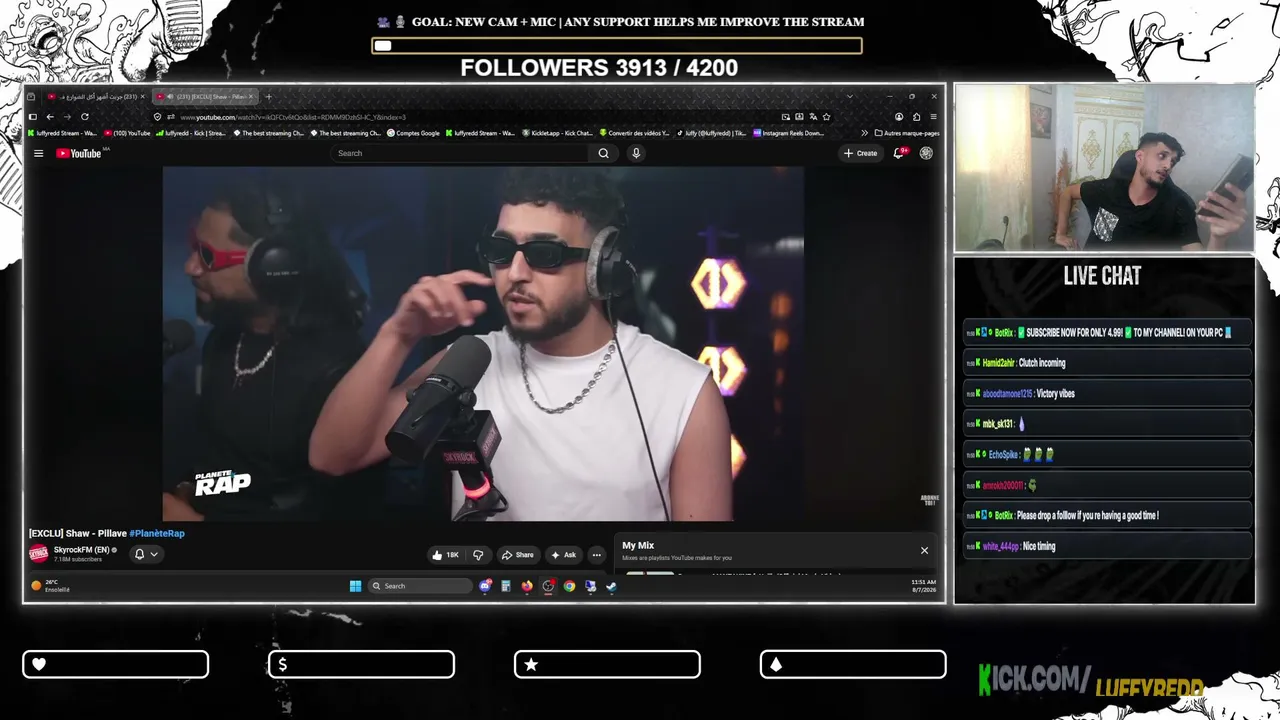1280x720 pixels.
Task: Click the Windows taskbar Search box
Action: tap(420, 586)
